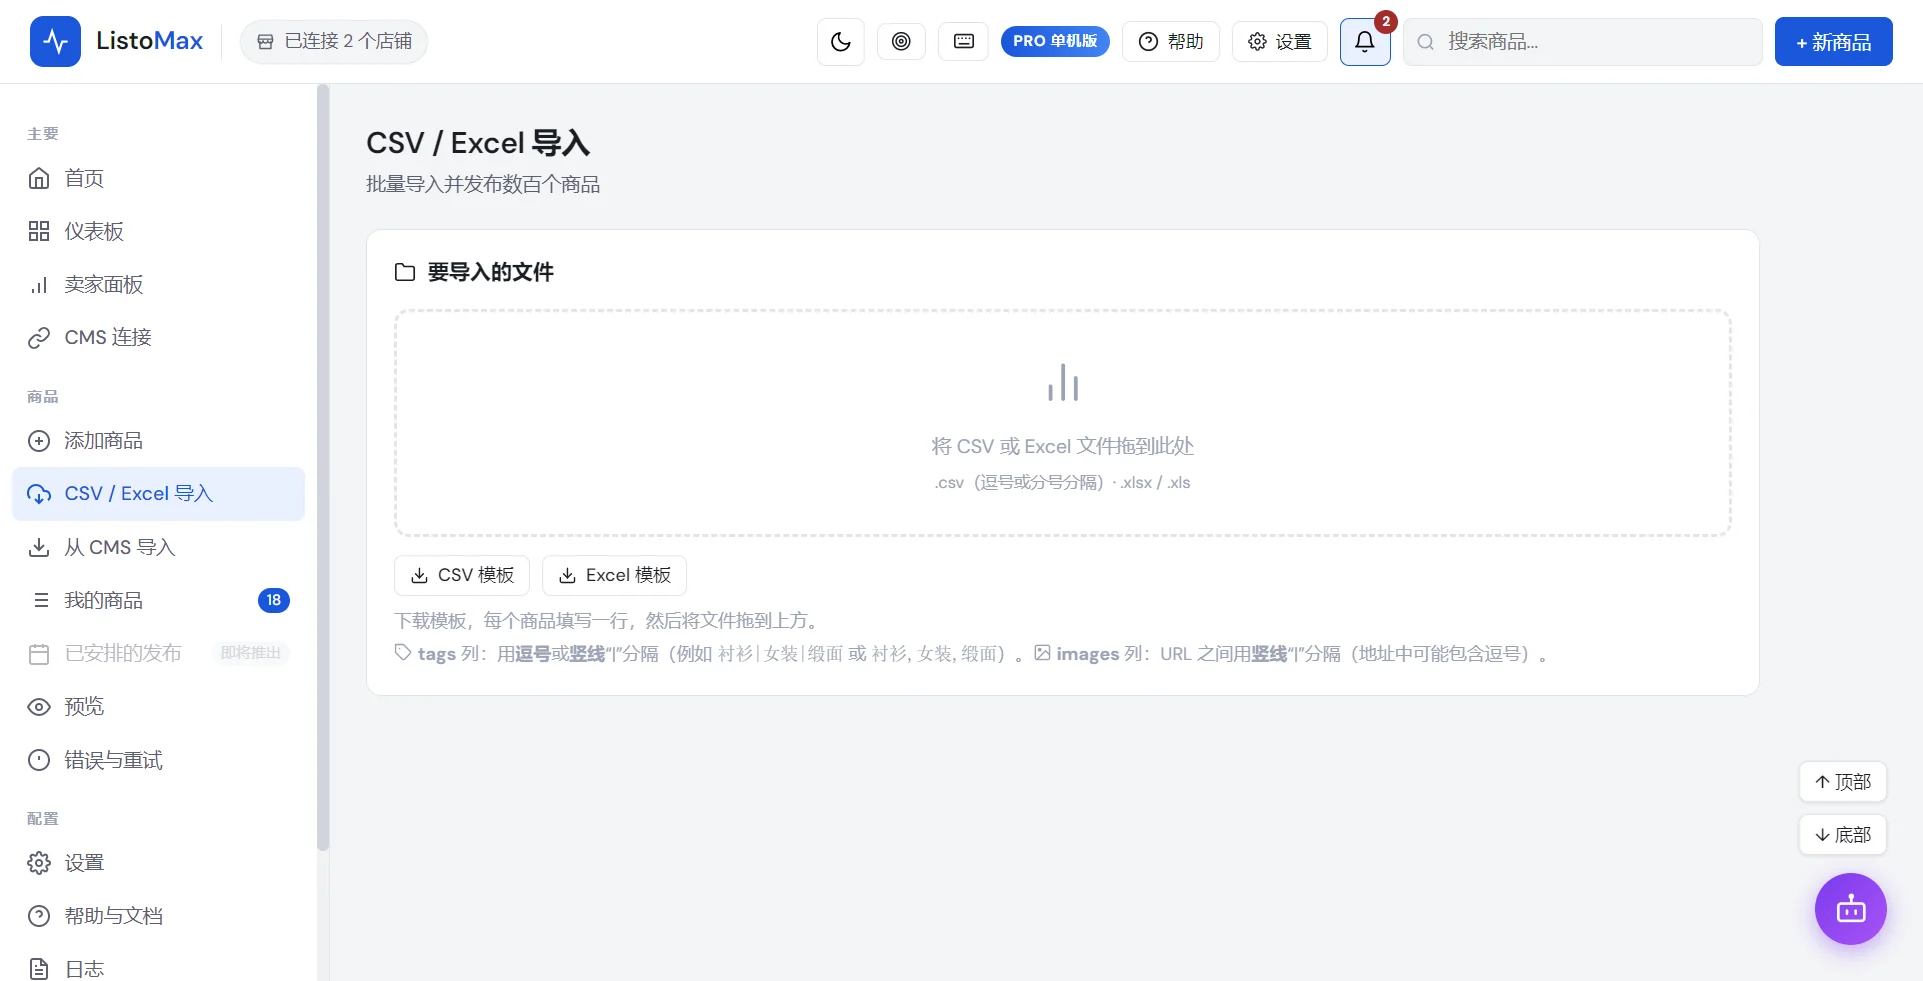Click the ListoMax logo icon
Screen dimensions: 1923x981
55,41
